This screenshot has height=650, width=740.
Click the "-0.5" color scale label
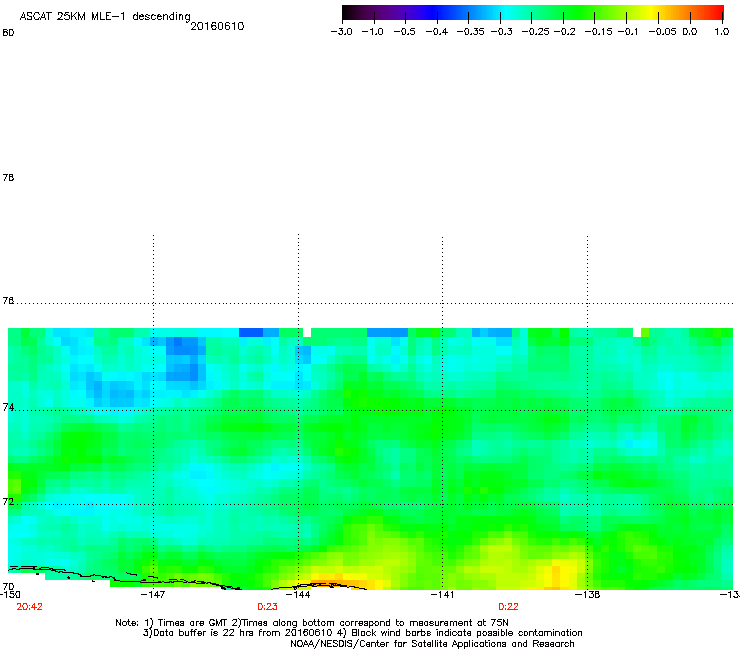404,32
